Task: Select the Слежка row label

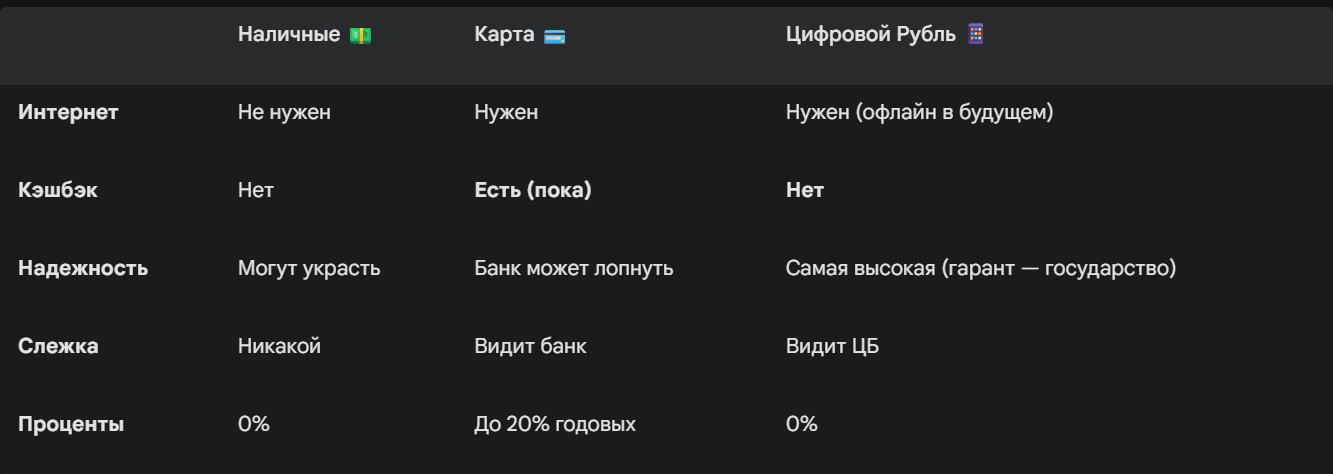Action: click(x=58, y=346)
